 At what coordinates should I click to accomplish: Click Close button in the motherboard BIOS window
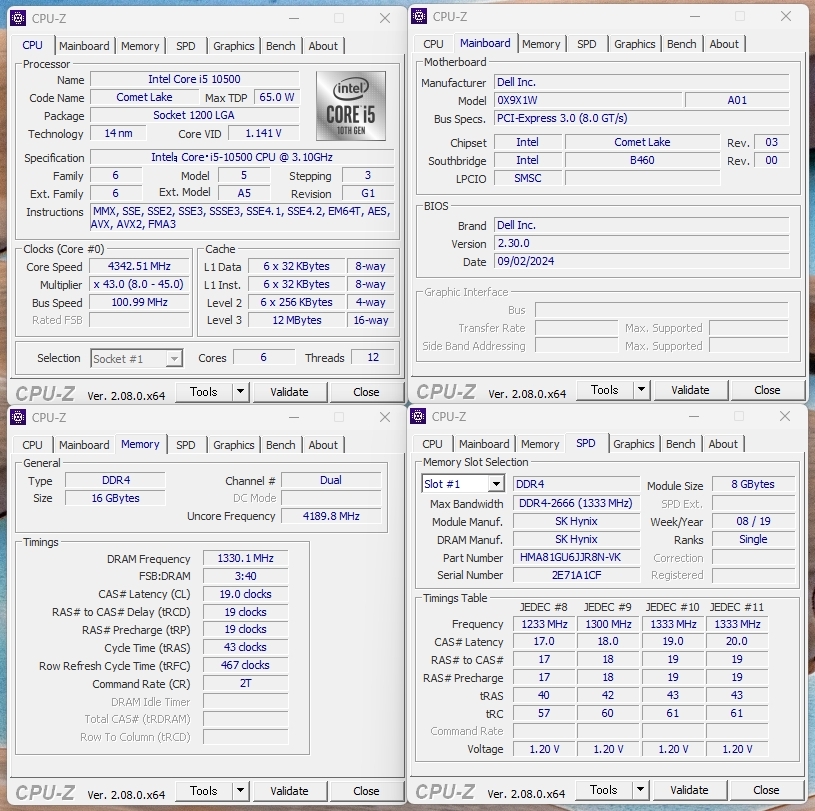[x=767, y=390]
